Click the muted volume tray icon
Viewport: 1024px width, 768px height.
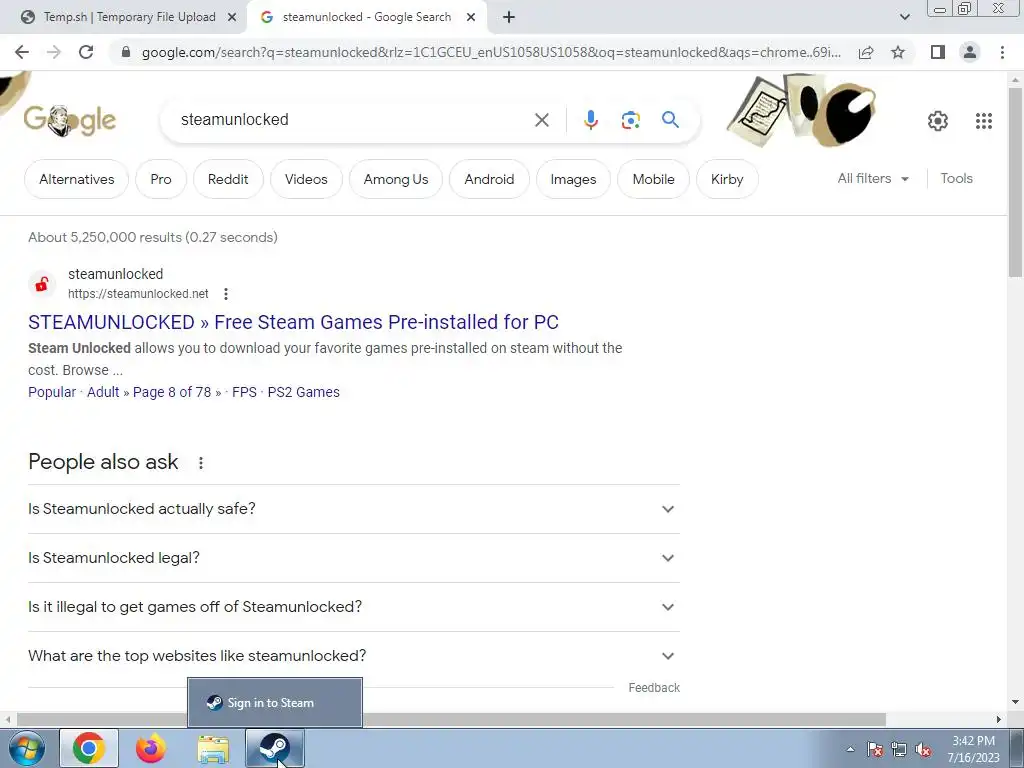923,749
